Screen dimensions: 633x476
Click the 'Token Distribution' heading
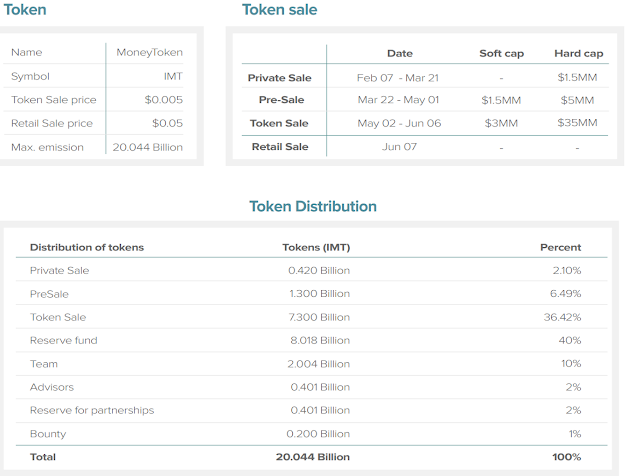313,206
